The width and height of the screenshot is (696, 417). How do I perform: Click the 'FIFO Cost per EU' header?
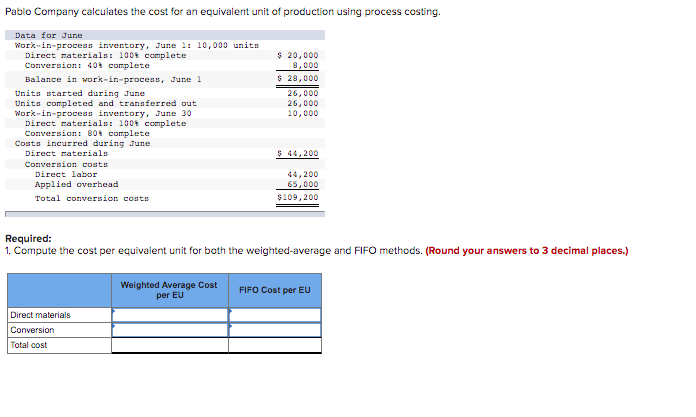[275, 290]
